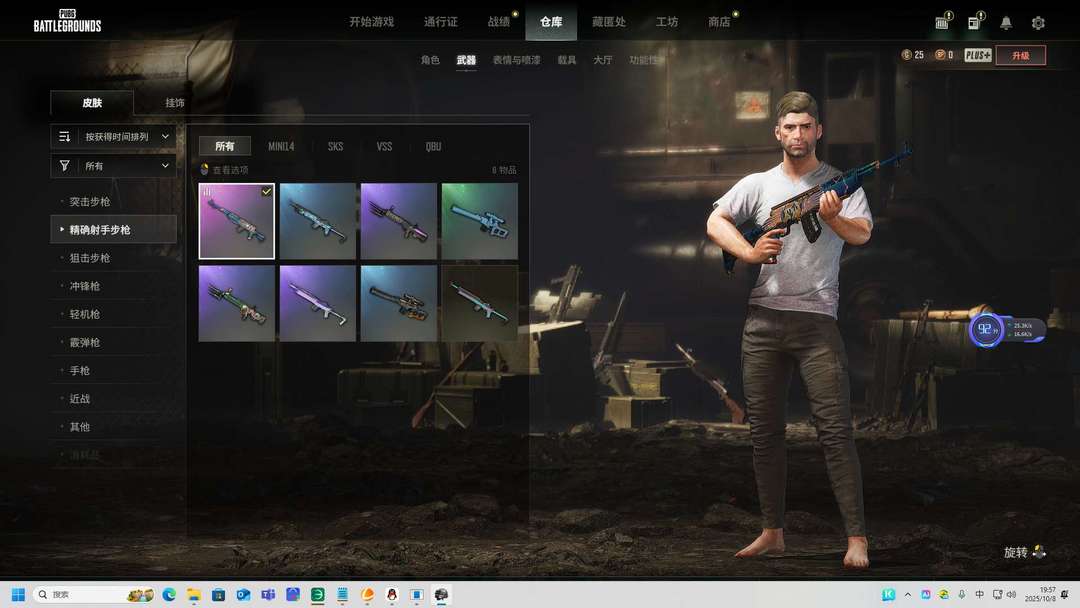Open Microsoft Edge from the taskbar

click(x=169, y=595)
